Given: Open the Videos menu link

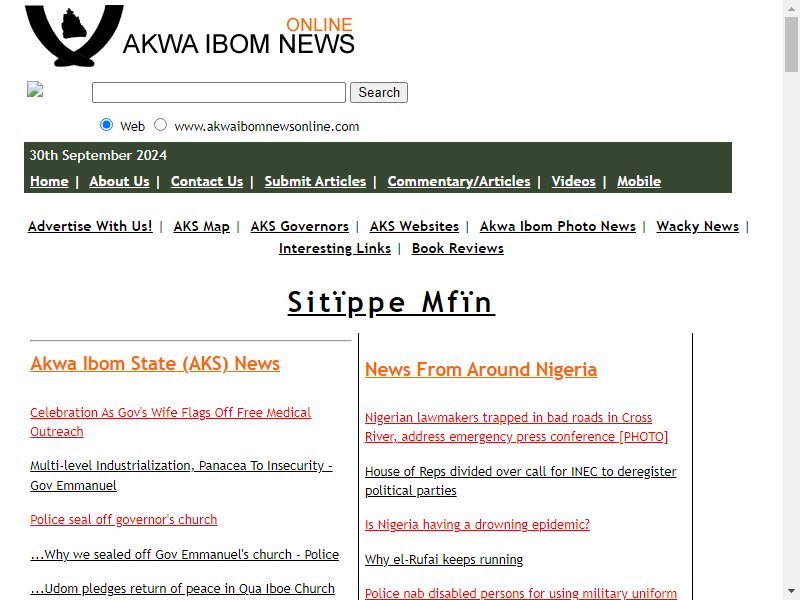Looking at the screenshot, I should pyautogui.click(x=573, y=181).
